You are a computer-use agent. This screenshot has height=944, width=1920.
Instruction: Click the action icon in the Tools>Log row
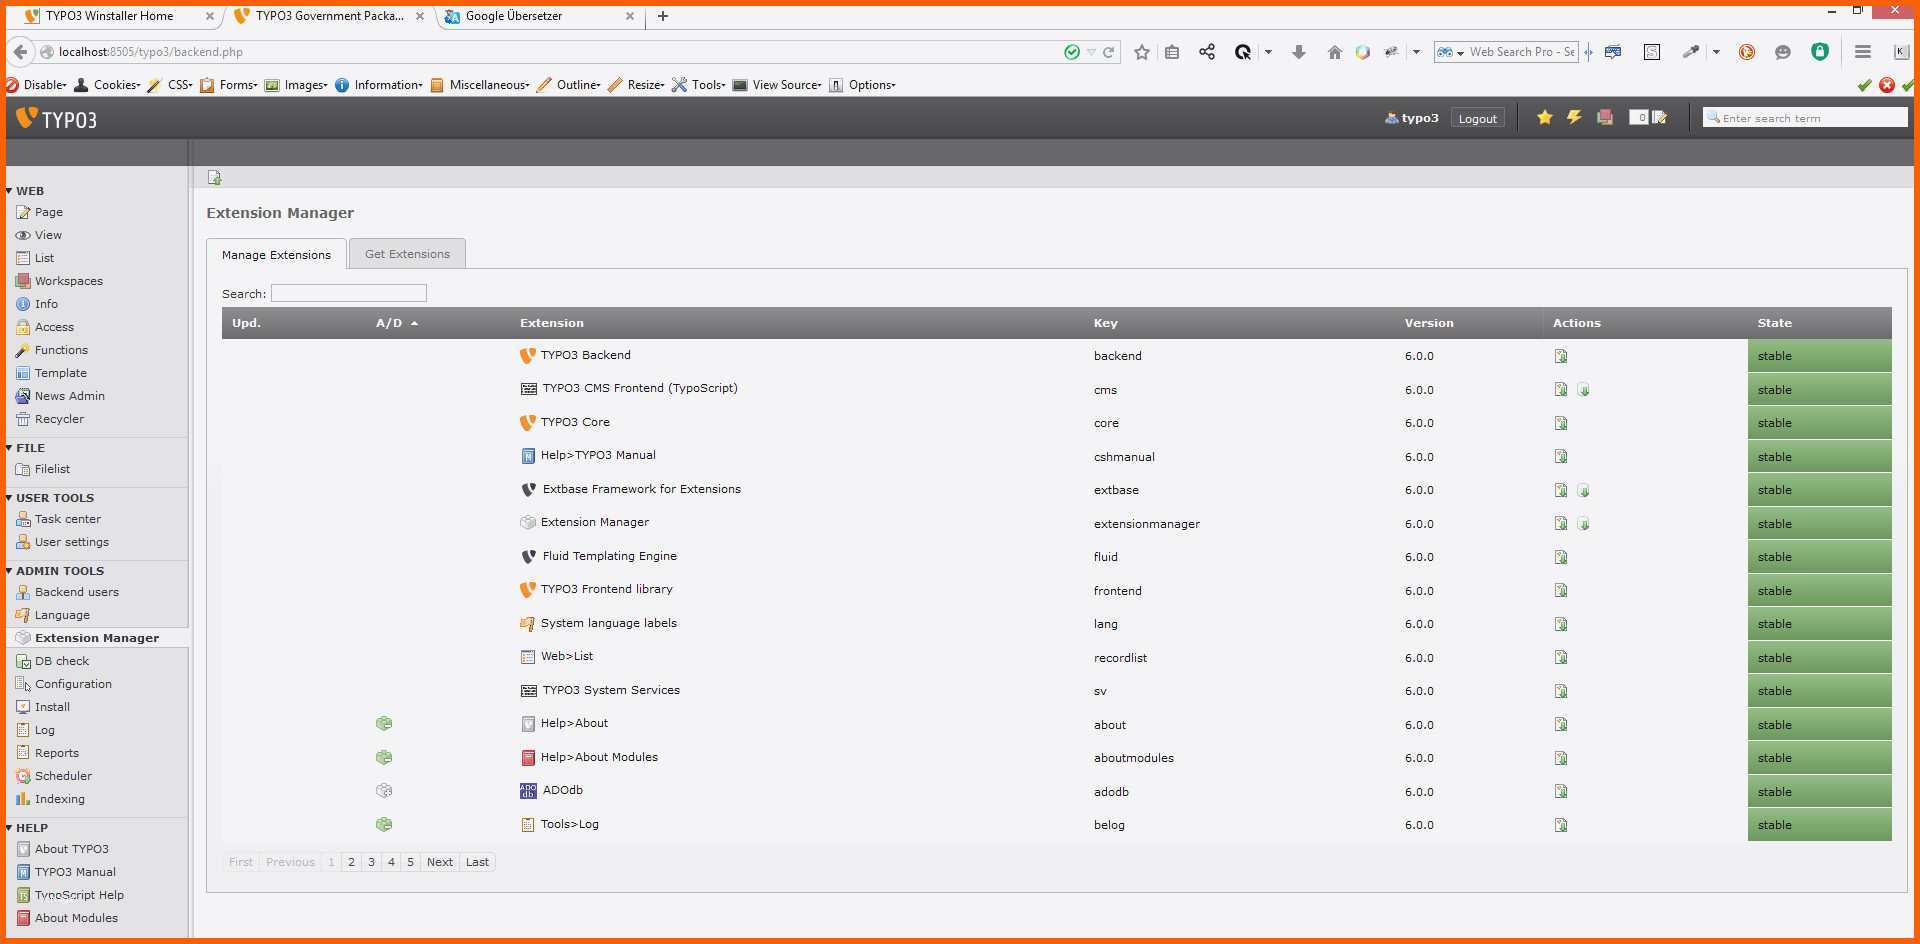[x=1561, y=825]
